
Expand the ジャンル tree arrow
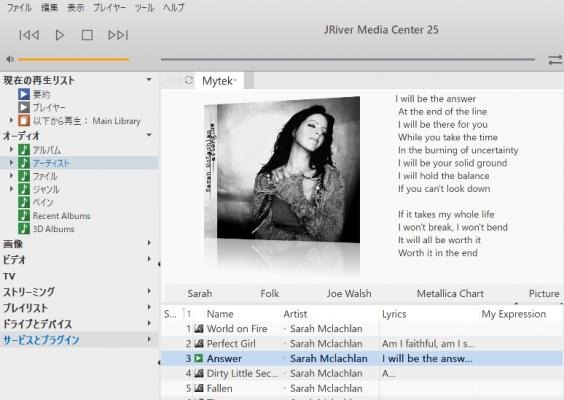coord(12,189)
